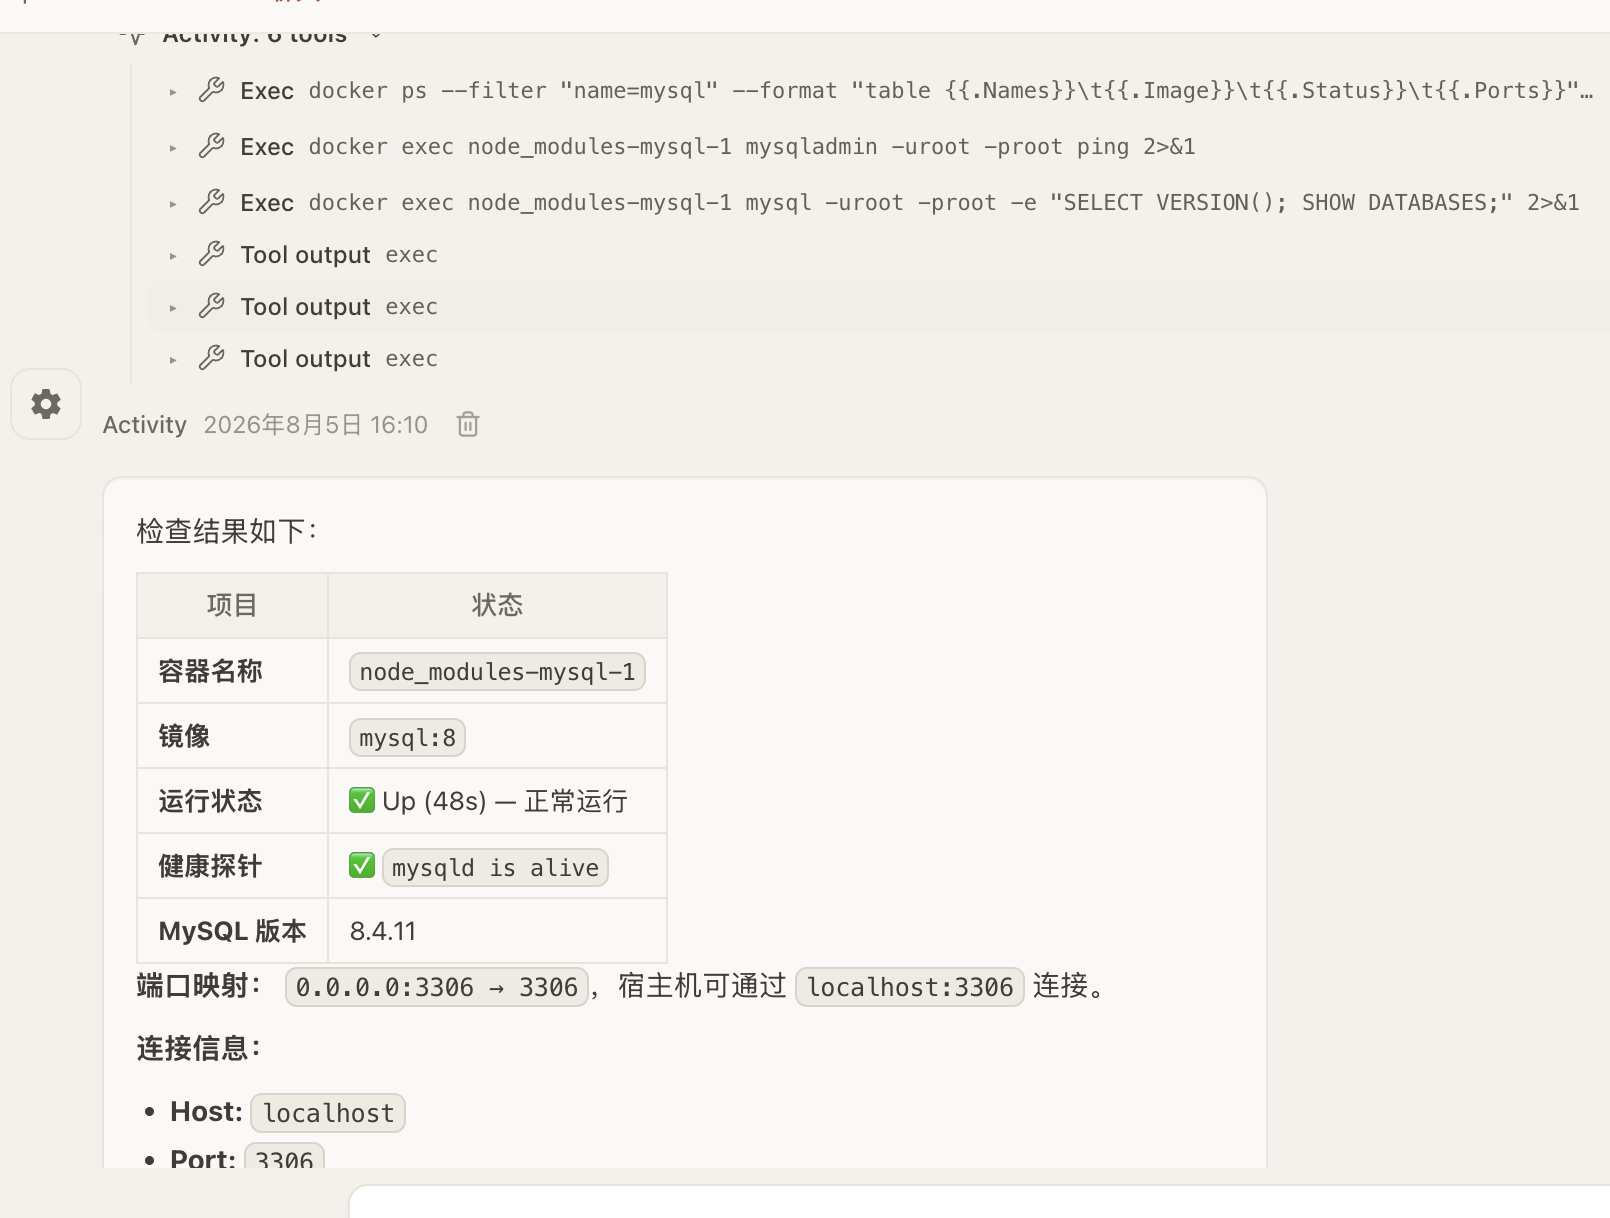Delete the message using the trash icon
The width and height of the screenshot is (1610, 1218).
[x=468, y=425]
